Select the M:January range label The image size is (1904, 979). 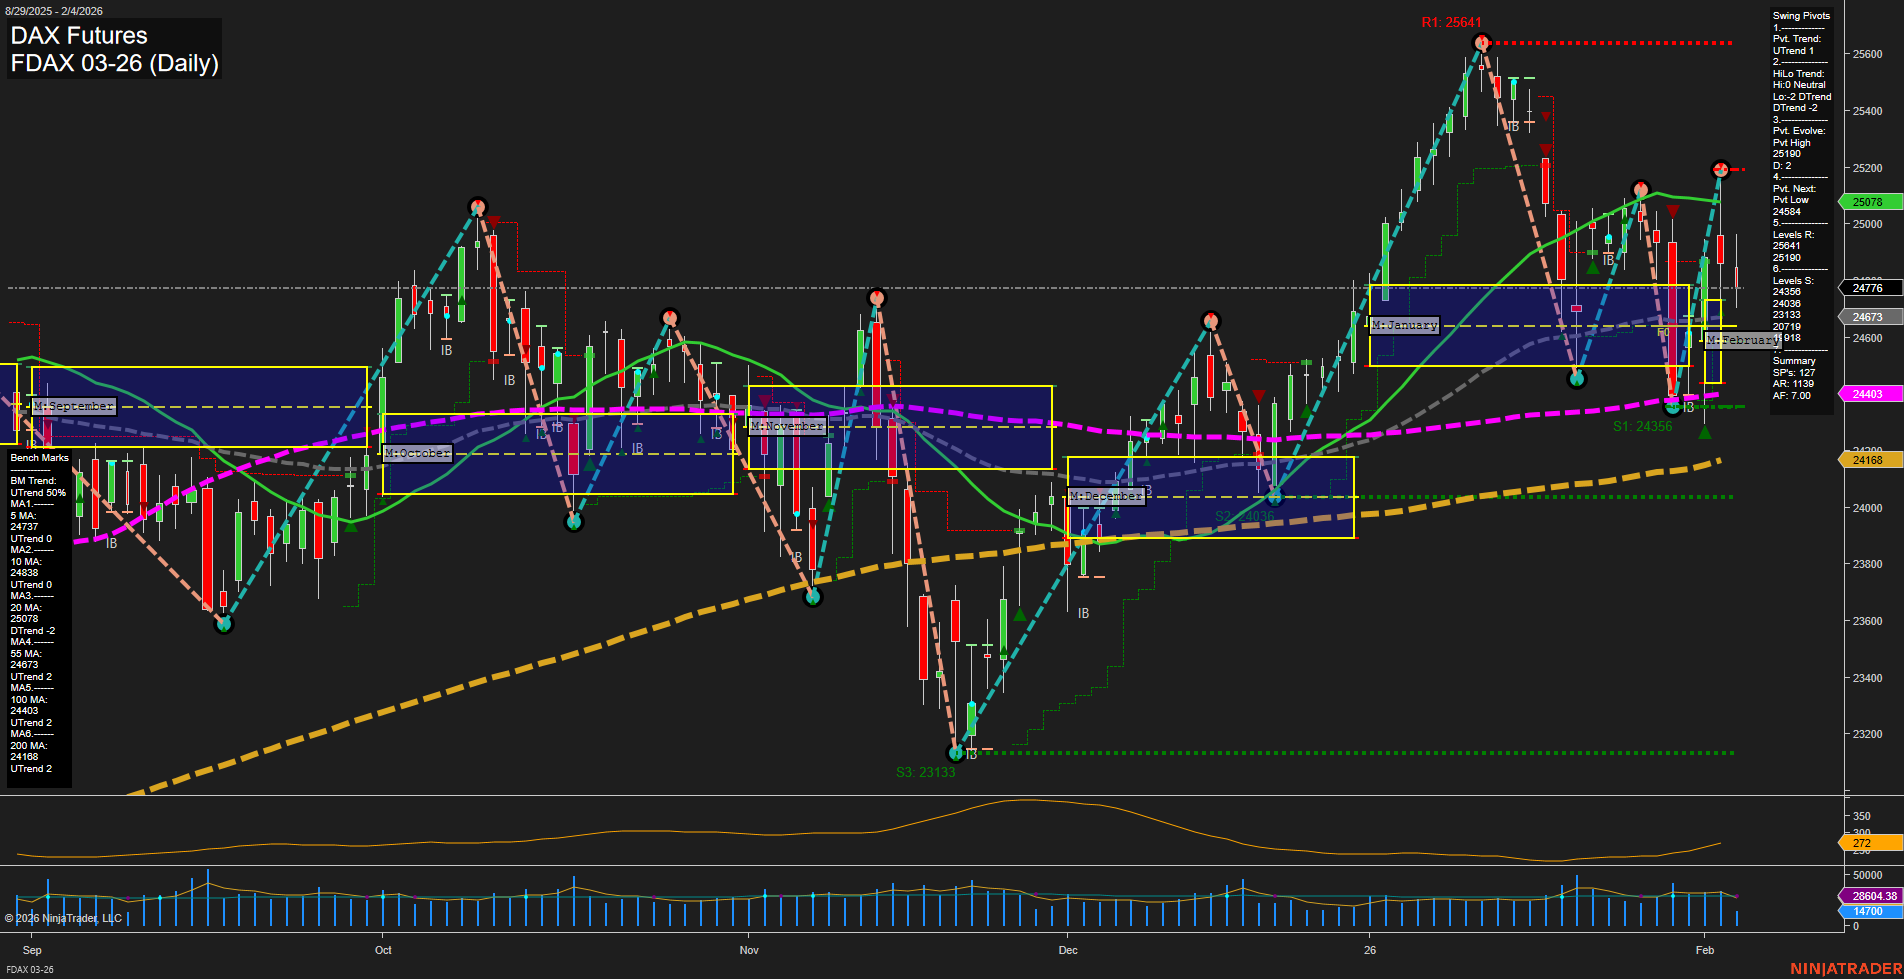[x=1405, y=325]
